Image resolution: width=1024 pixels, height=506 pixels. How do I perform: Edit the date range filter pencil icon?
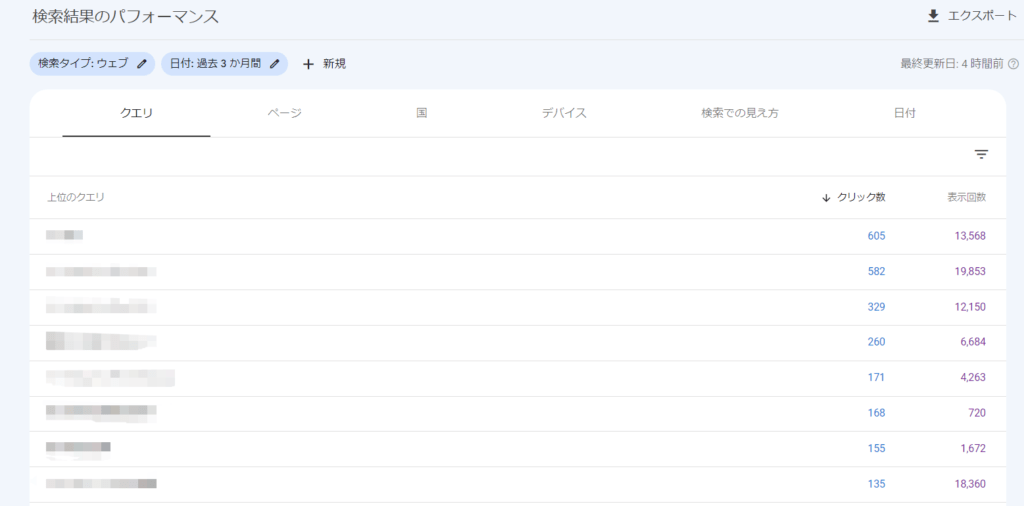pos(275,64)
